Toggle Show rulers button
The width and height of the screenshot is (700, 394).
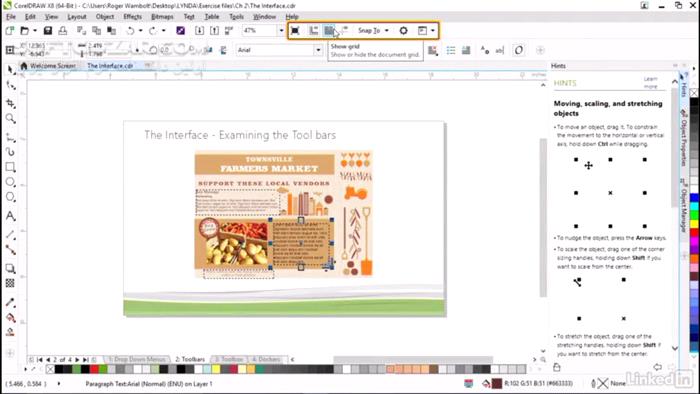(314, 30)
